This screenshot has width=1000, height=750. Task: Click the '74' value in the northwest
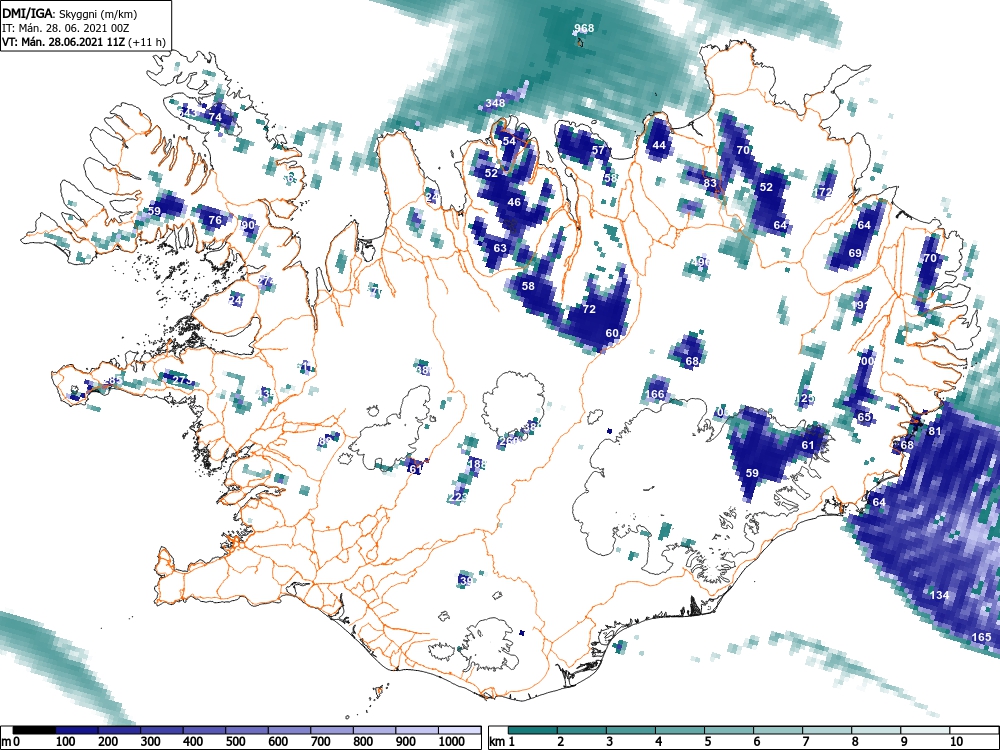point(216,117)
